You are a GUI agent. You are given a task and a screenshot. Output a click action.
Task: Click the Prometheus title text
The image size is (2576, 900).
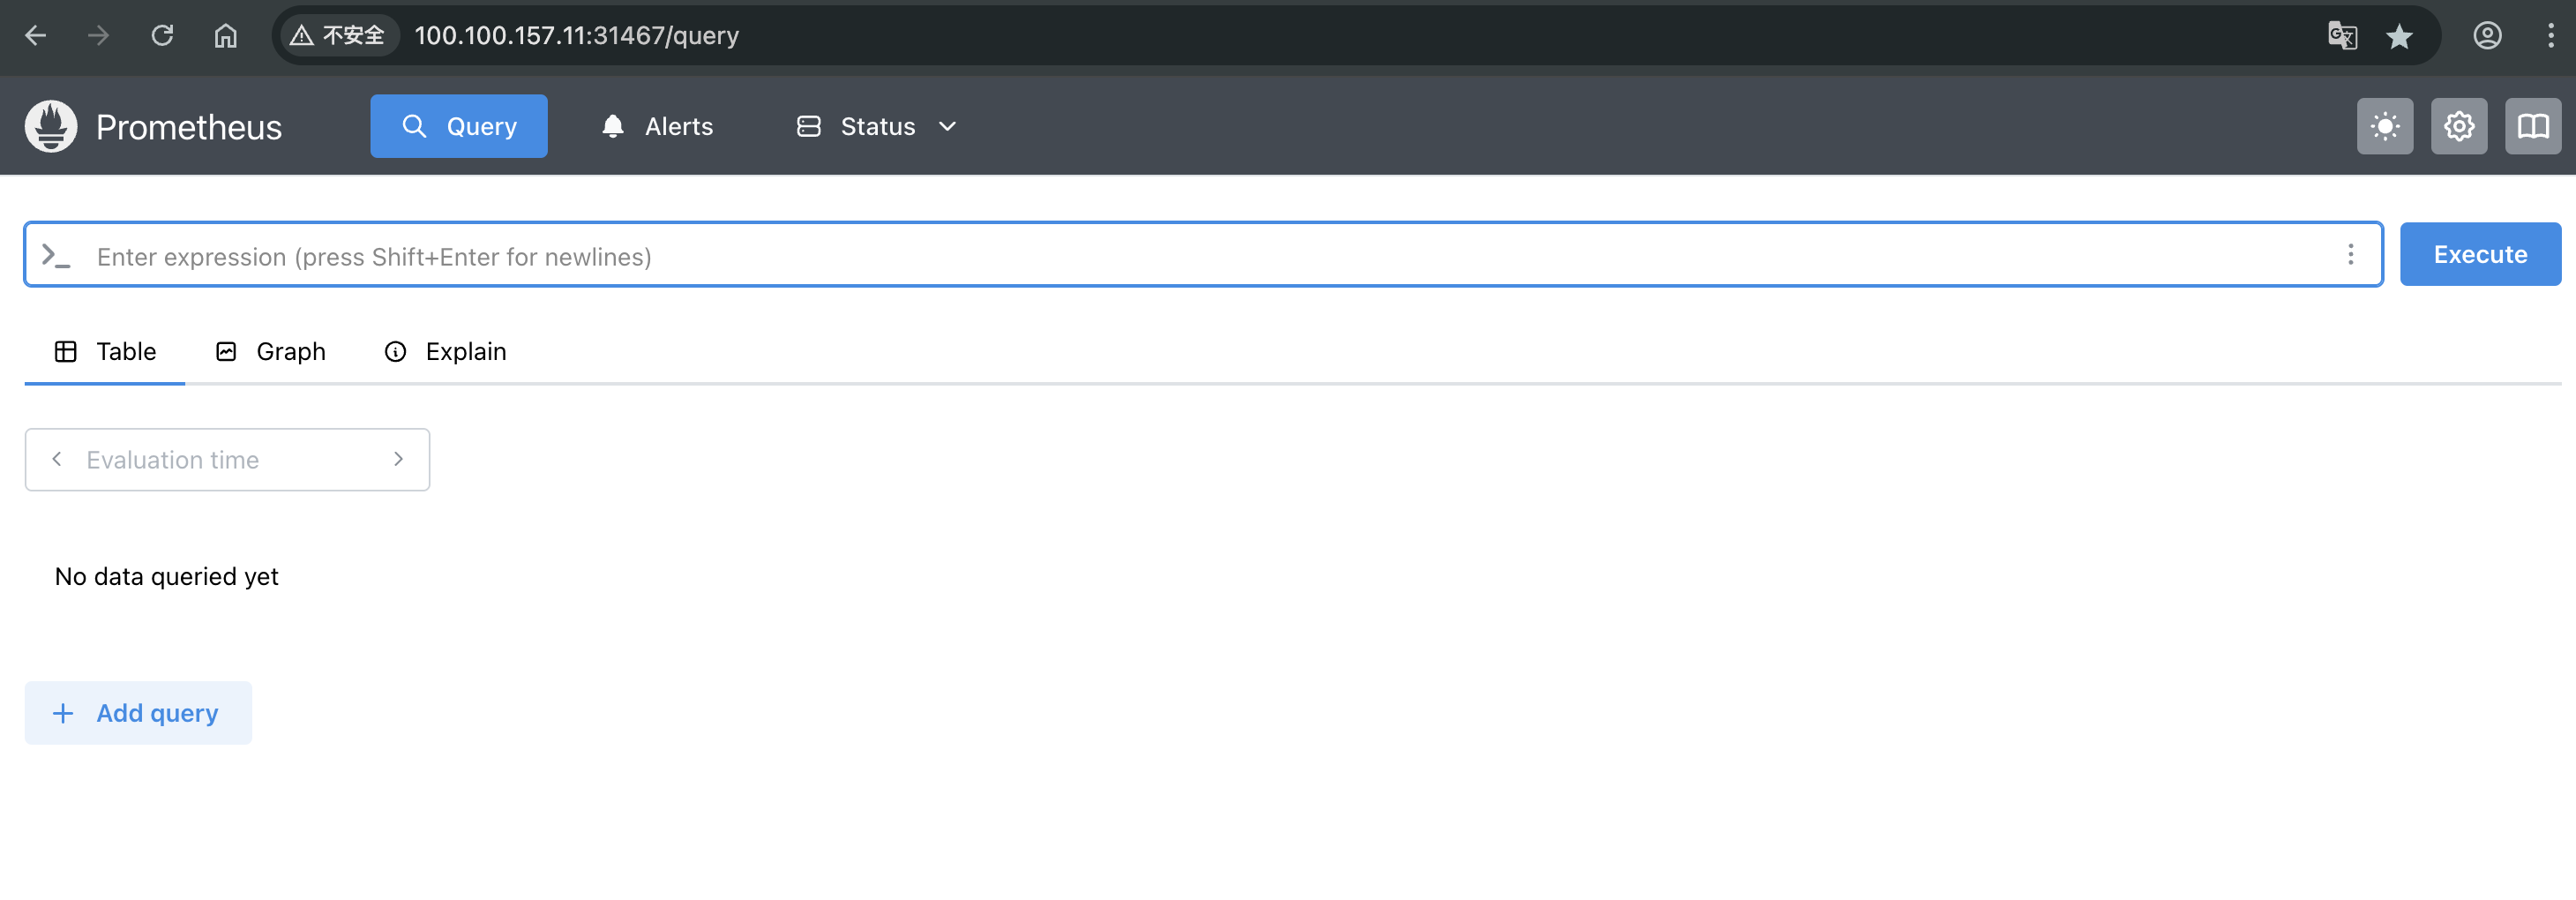click(x=189, y=127)
